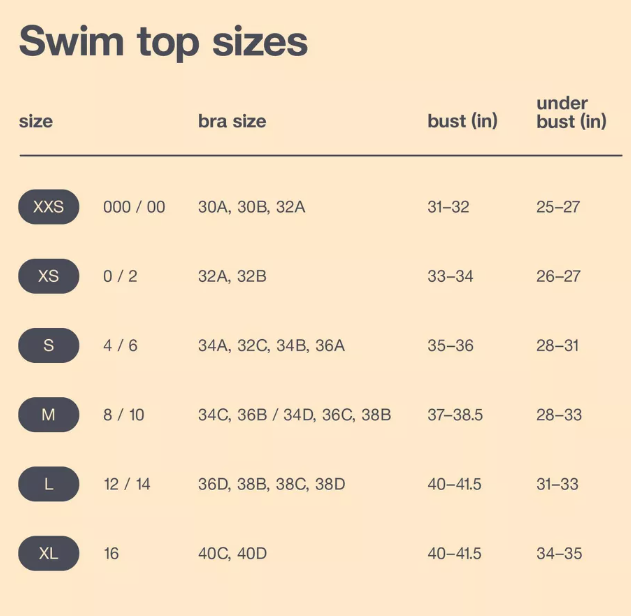Click bra sizes 36D, 38B, 38C, 38D

(x=271, y=484)
